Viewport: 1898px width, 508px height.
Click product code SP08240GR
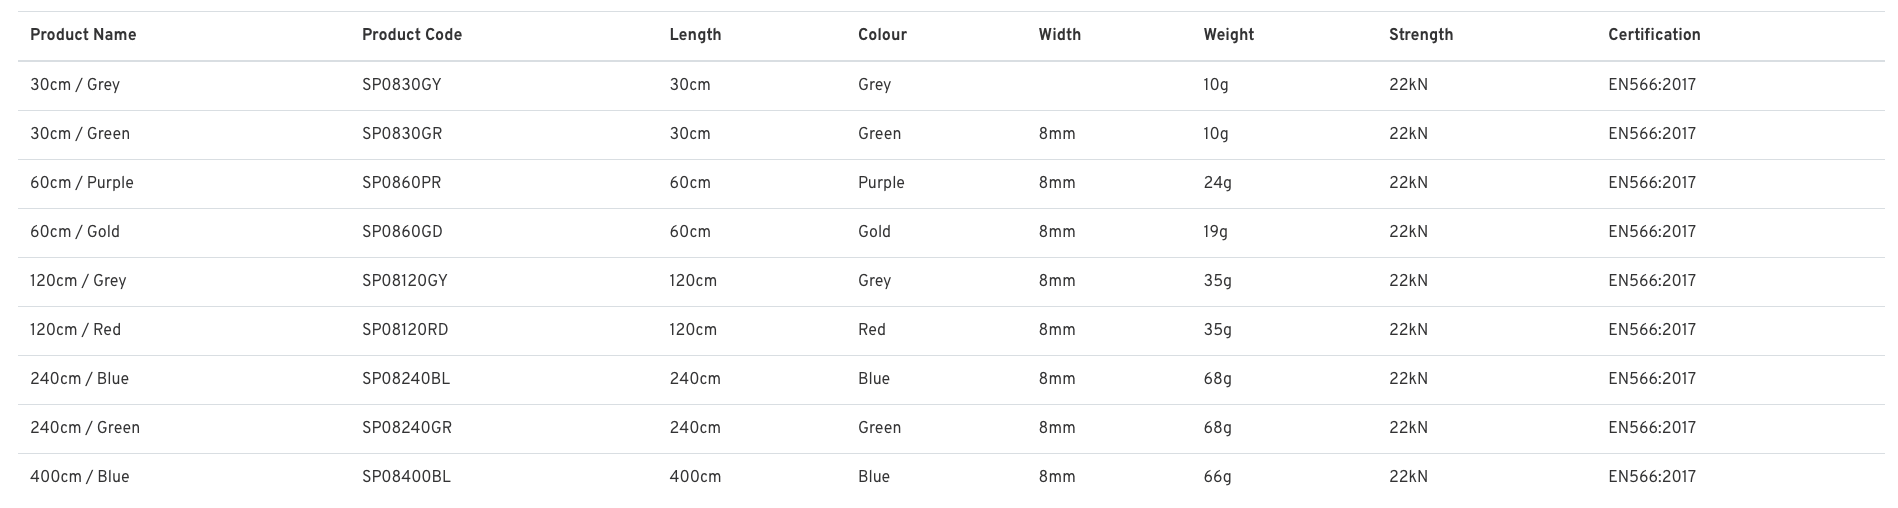407,428
